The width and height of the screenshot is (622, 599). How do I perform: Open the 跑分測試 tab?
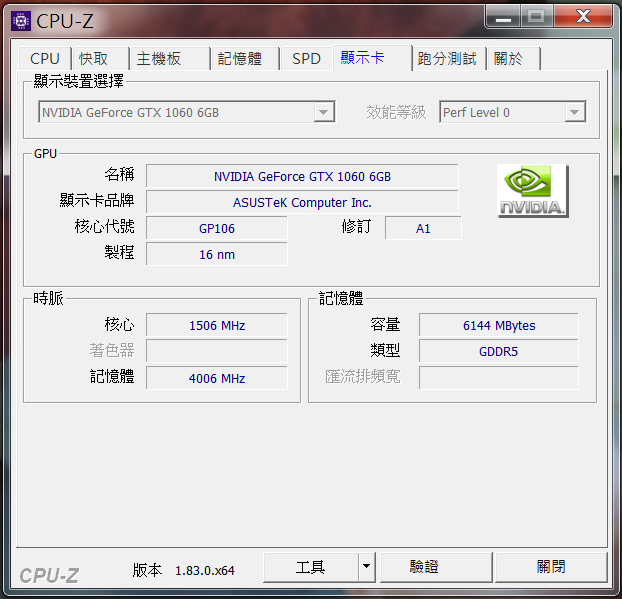pos(449,59)
